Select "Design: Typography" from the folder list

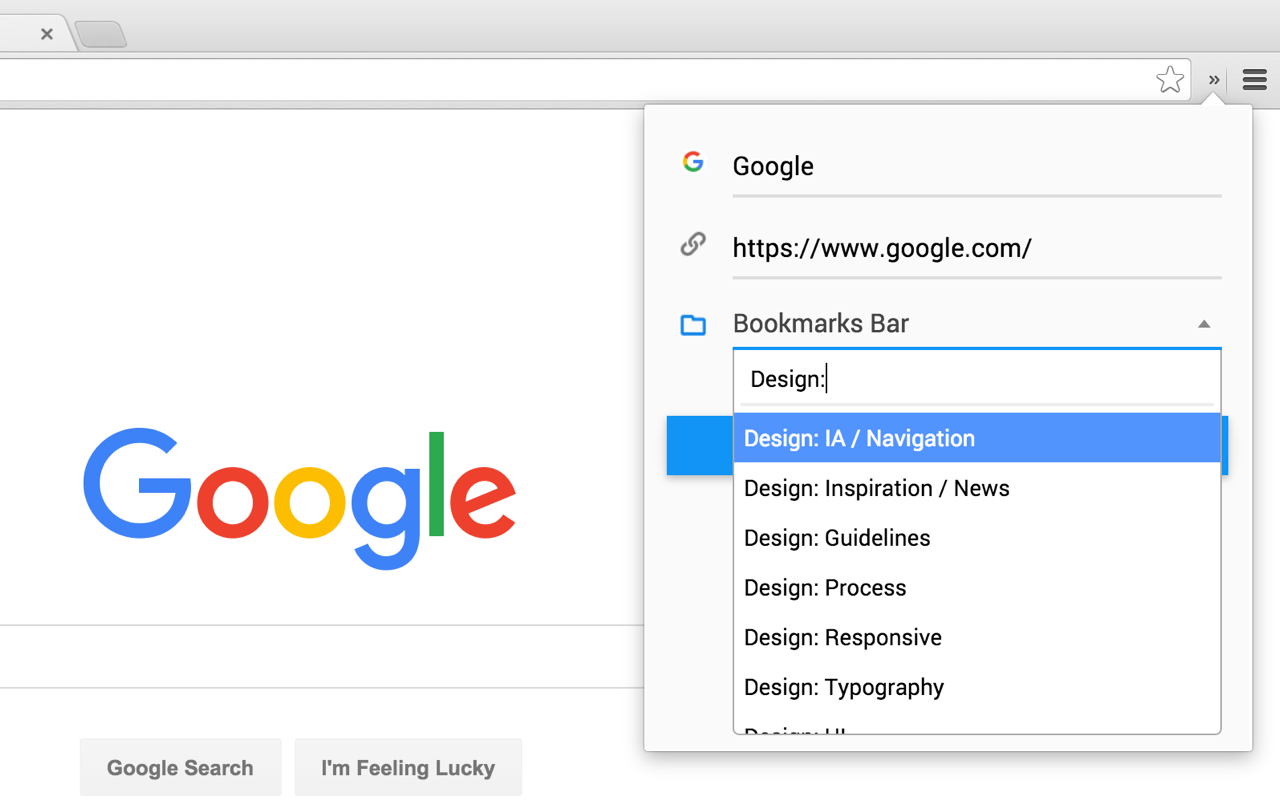coord(843,687)
